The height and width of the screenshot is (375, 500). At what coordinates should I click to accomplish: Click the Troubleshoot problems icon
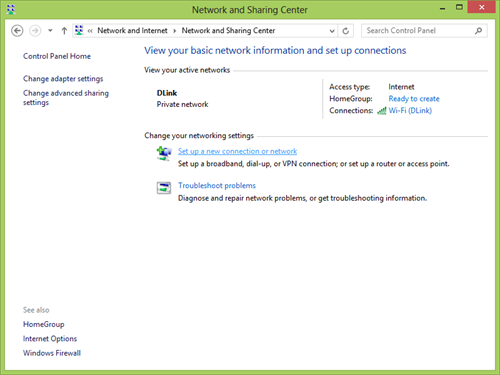point(164,188)
